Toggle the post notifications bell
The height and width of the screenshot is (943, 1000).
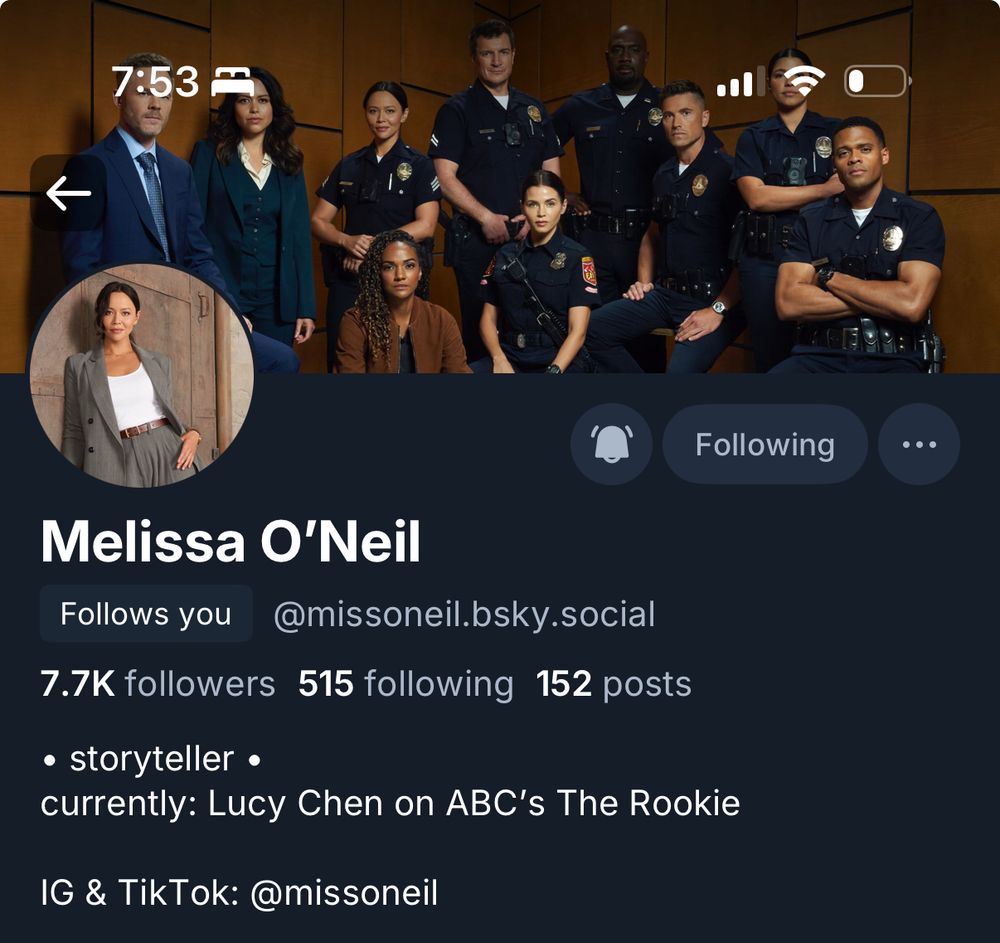(611, 444)
